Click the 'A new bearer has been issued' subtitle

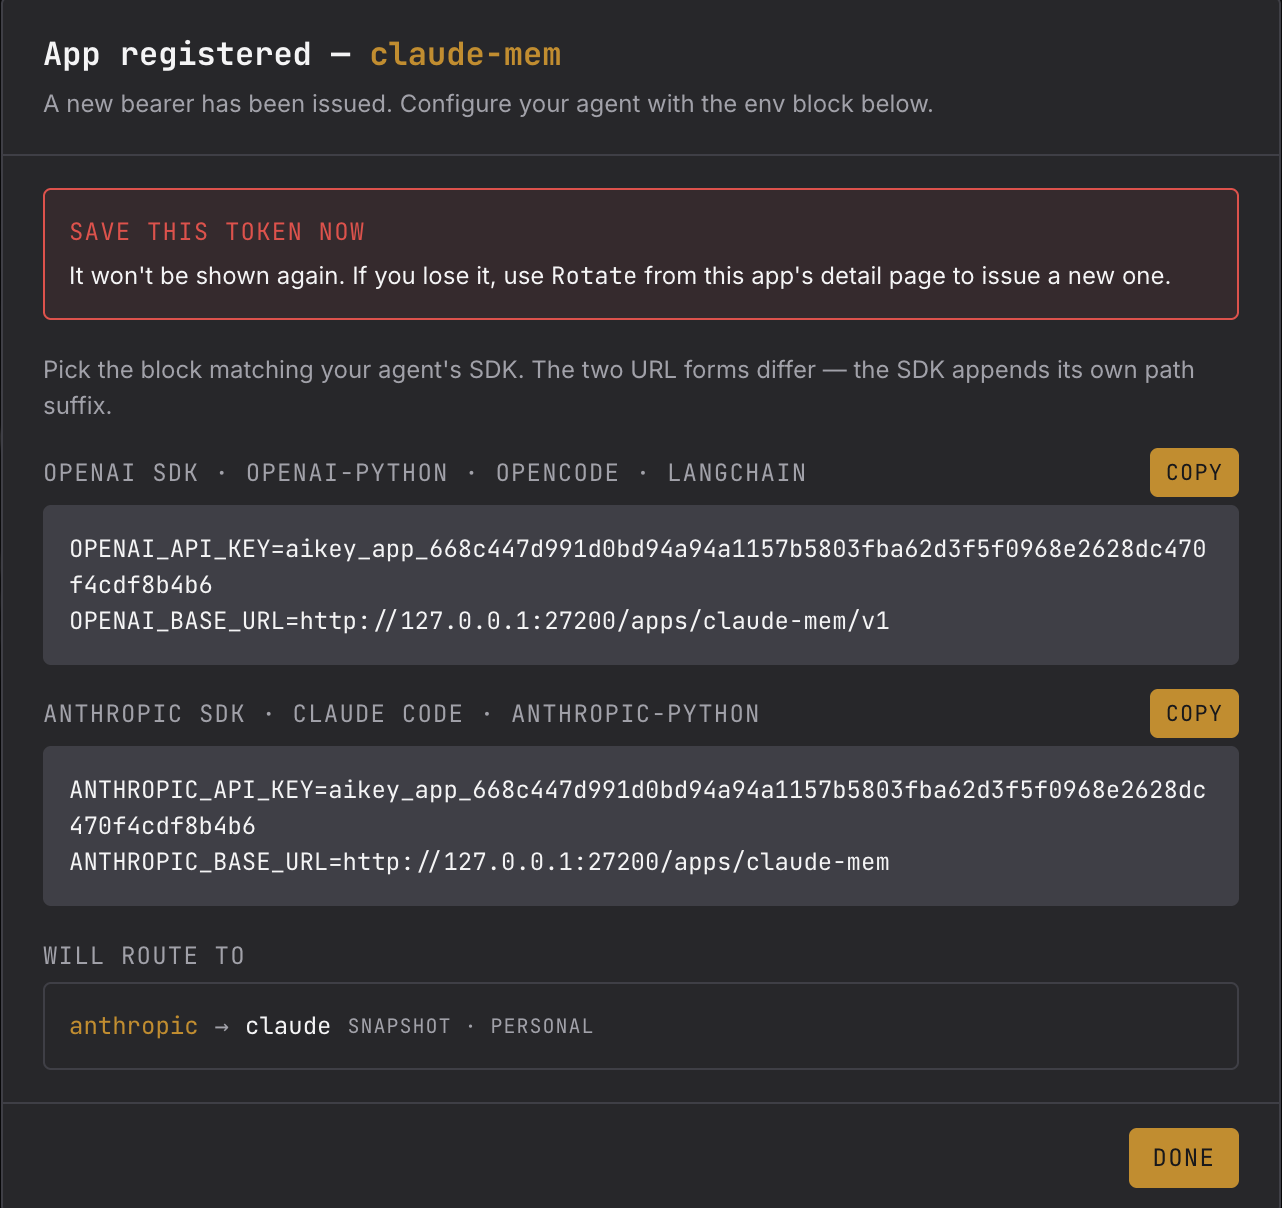[488, 104]
